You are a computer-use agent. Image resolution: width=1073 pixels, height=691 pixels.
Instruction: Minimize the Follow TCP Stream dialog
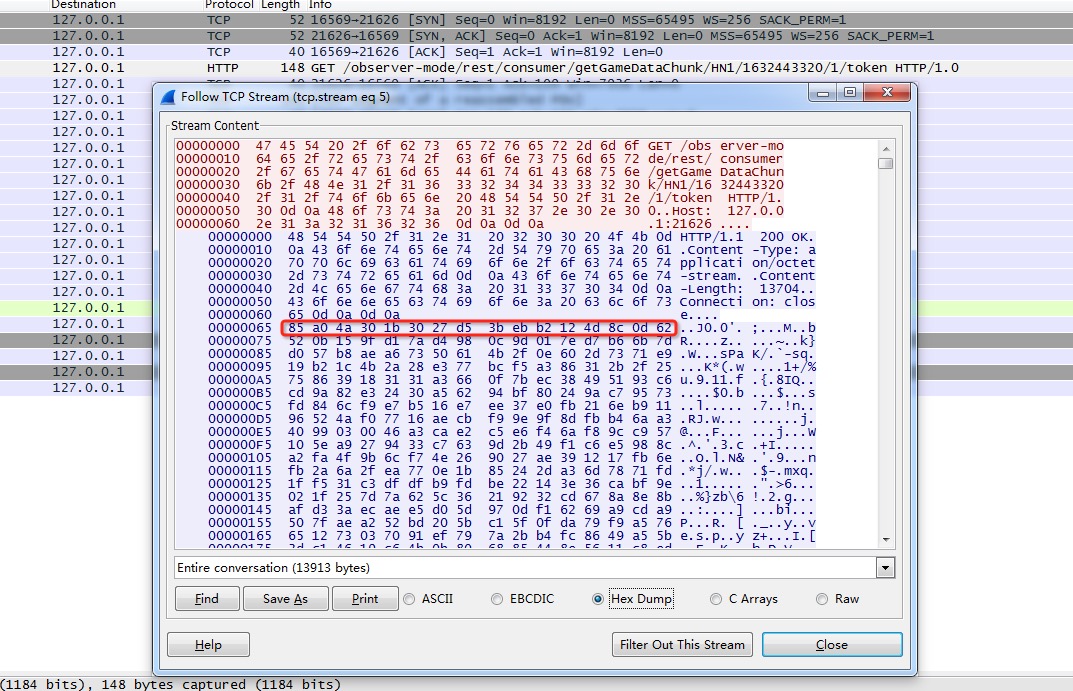coord(823,92)
